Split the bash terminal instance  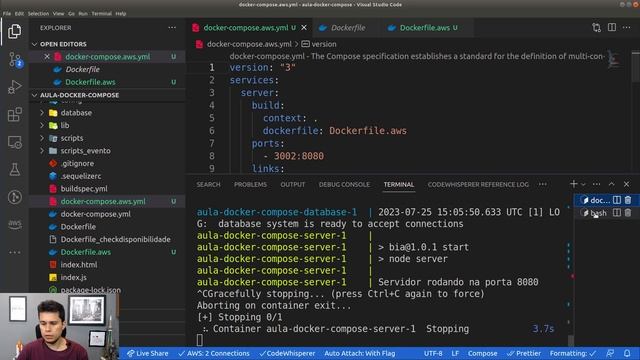617,213
